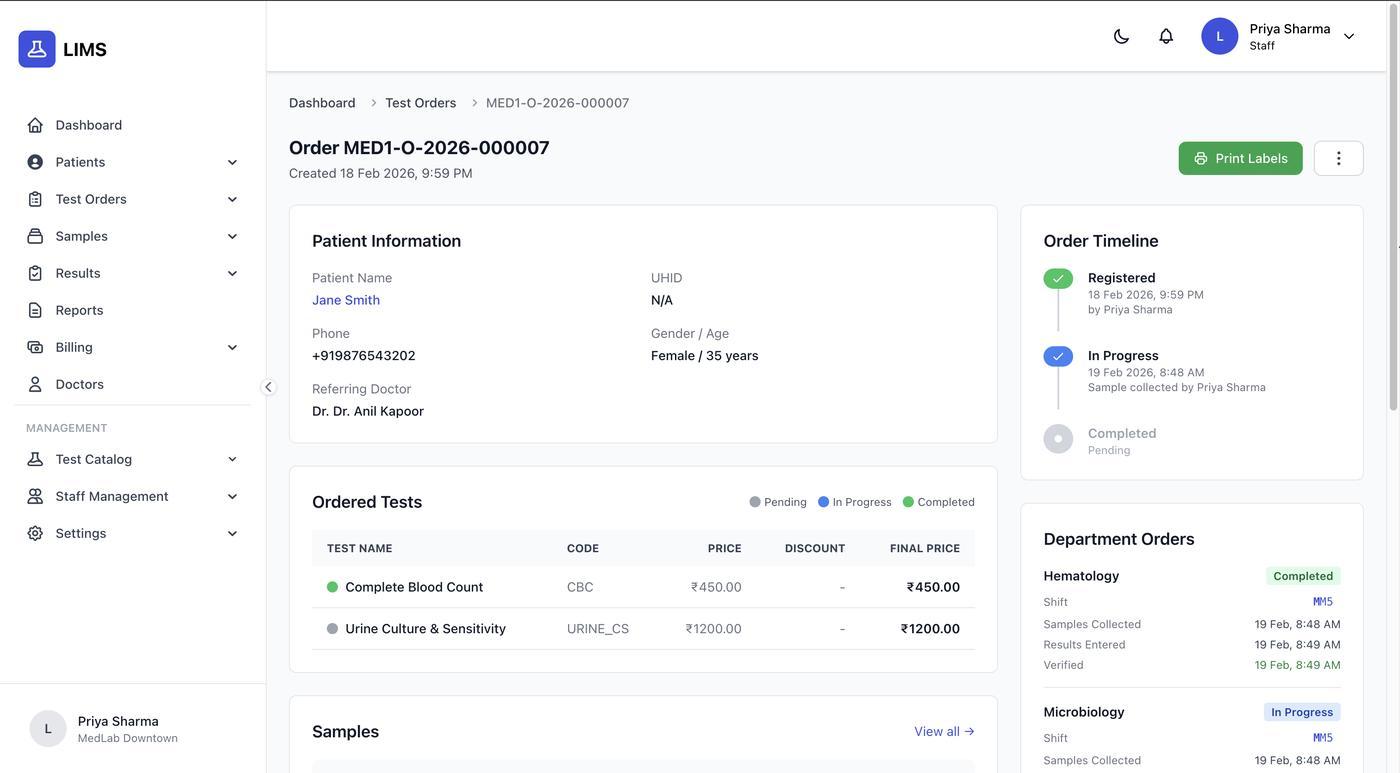
Task: Click the Print Labels button
Action: (1240, 158)
